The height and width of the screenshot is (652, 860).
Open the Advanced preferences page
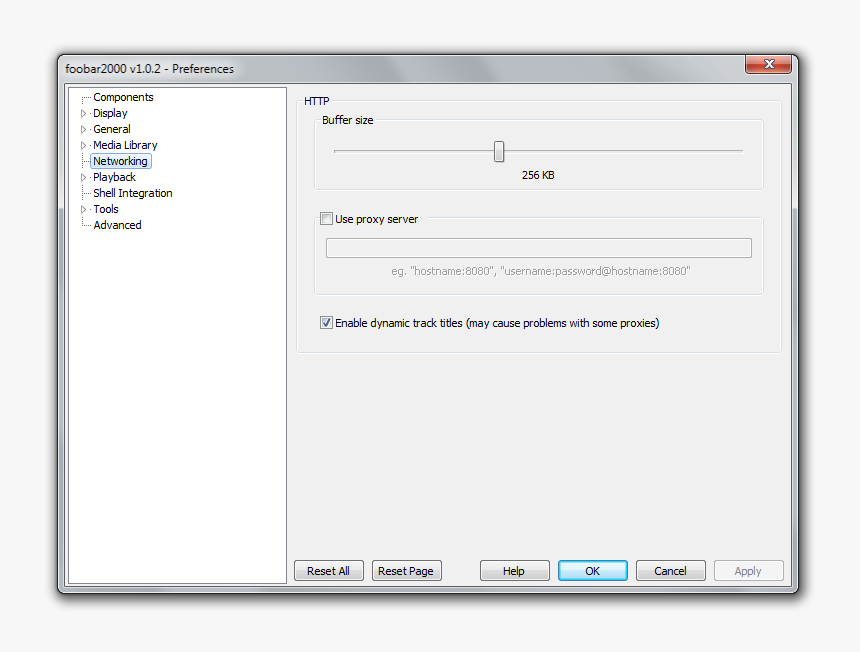click(117, 225)
